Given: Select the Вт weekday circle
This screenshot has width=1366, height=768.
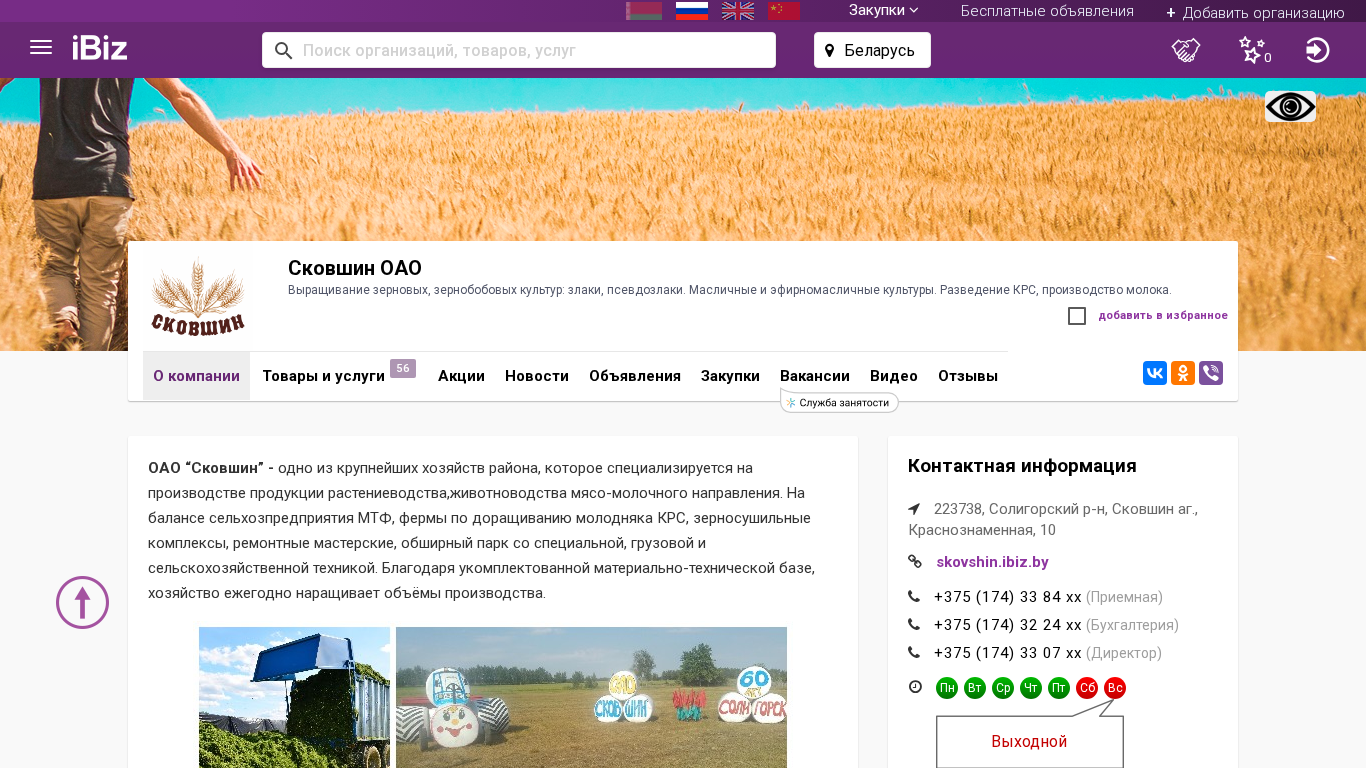Looking at the screenshot, I should tap(975, 688).
